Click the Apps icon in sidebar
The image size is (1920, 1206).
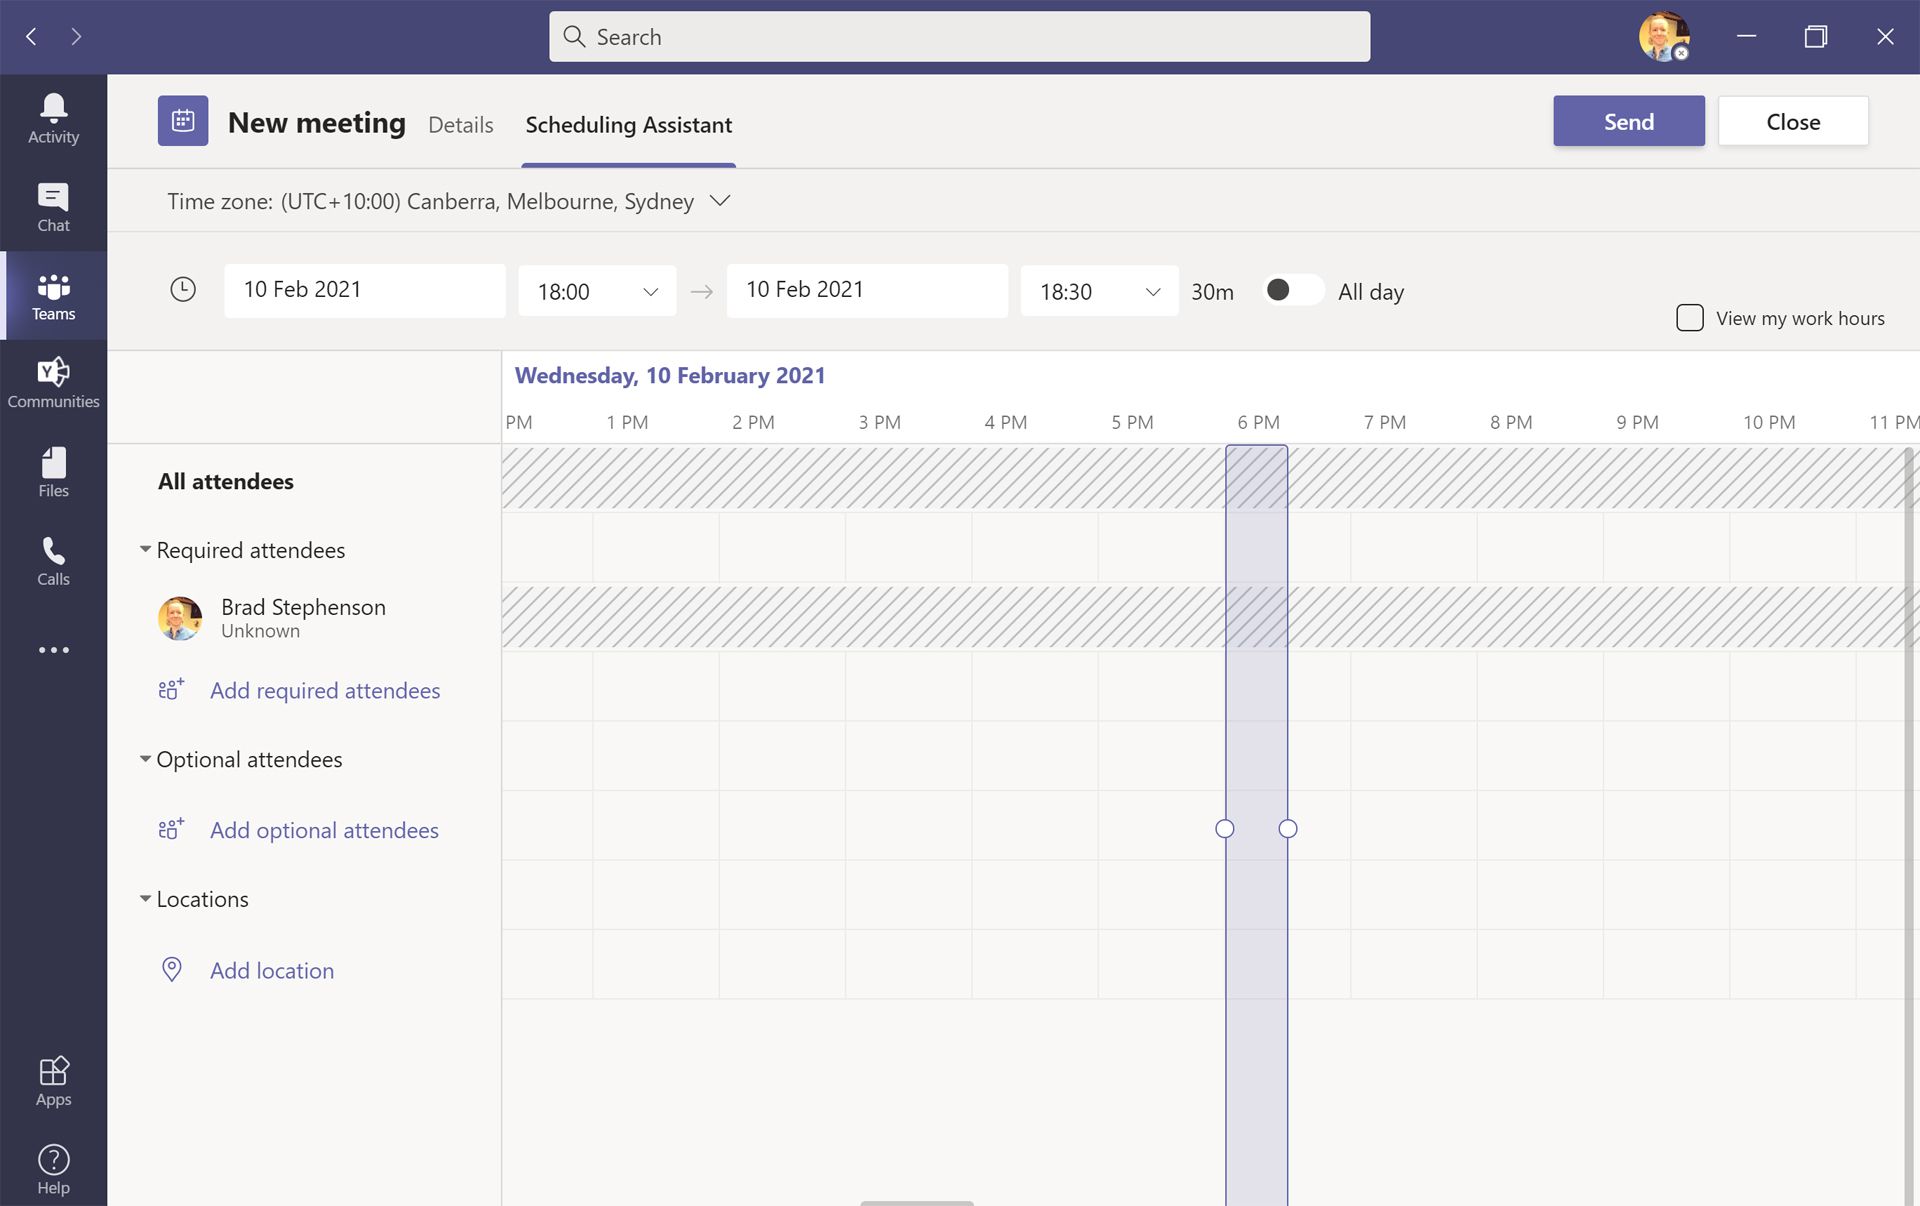(53, 1081)
